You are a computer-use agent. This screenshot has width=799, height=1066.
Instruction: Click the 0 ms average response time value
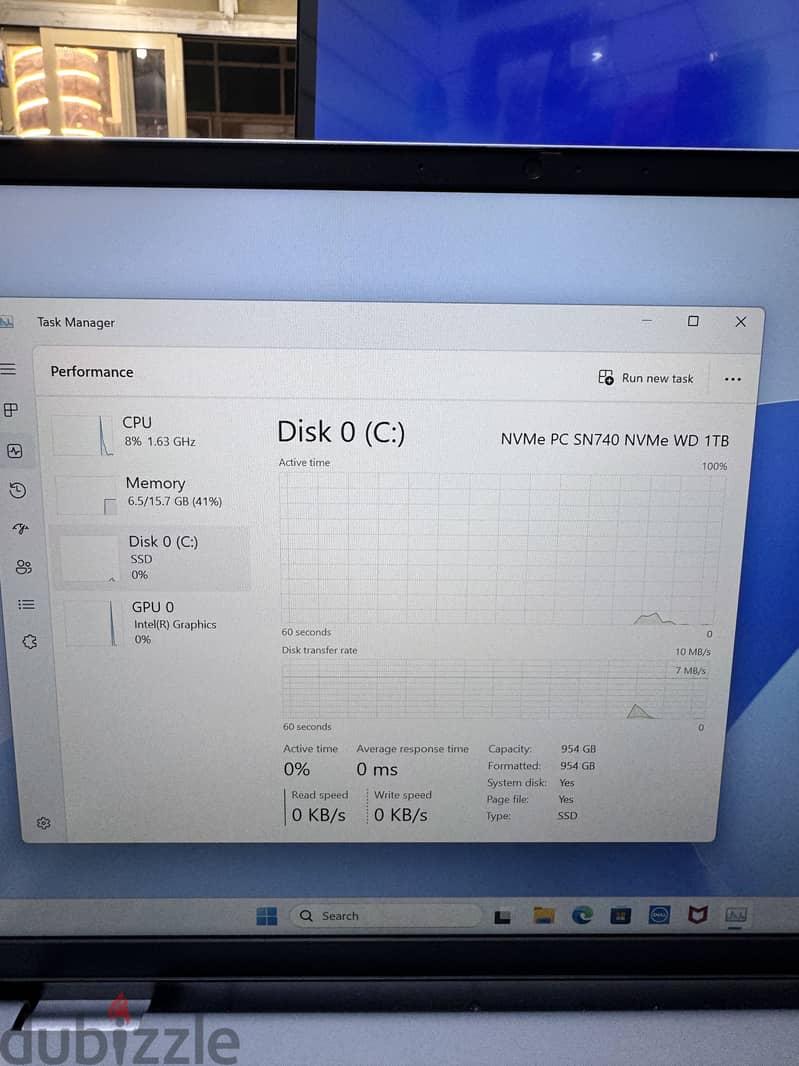tap(377, 770)
